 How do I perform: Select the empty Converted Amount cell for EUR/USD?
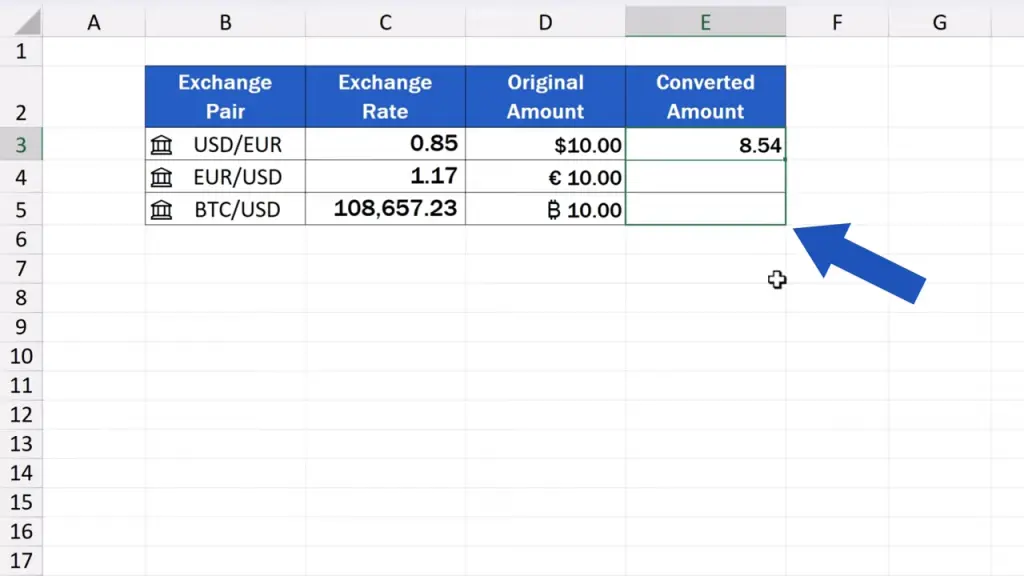705,178
